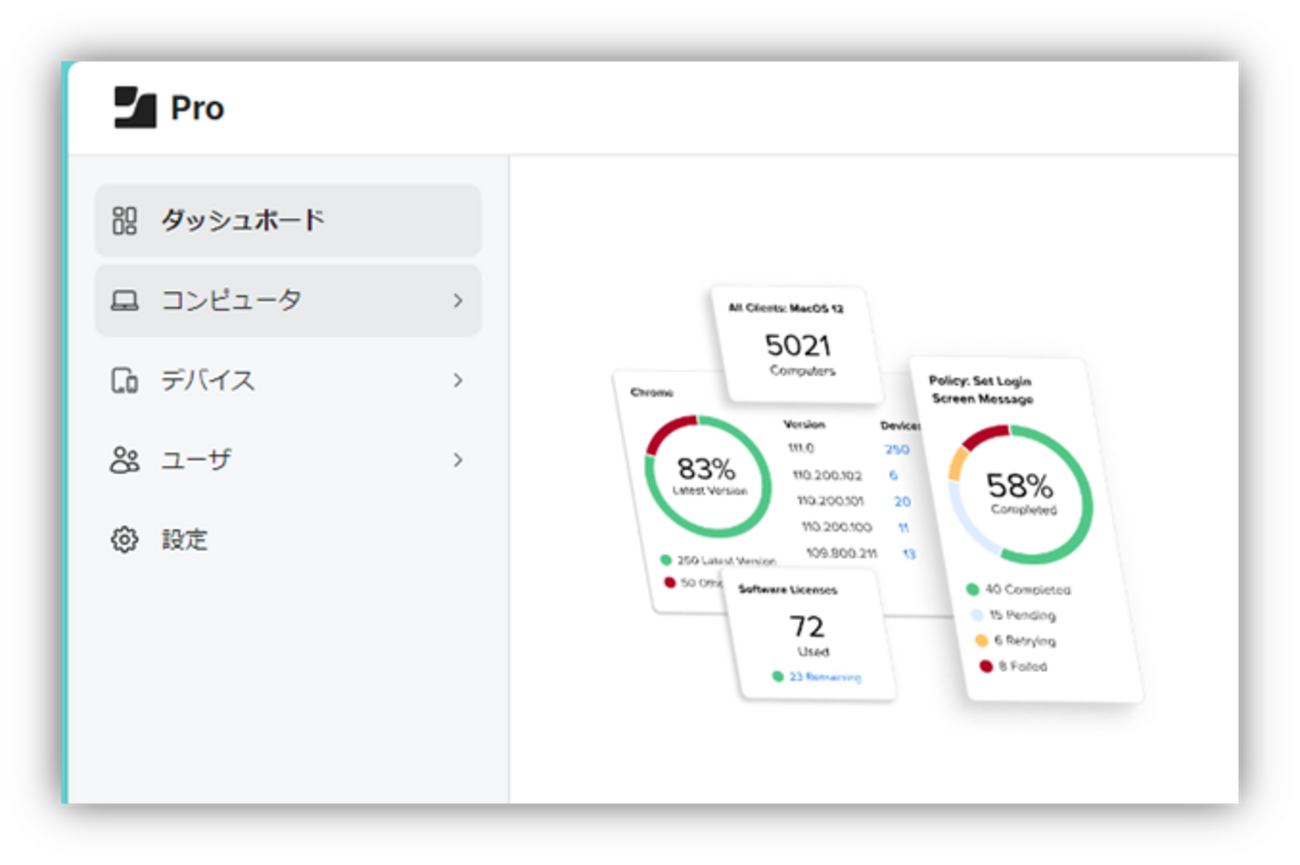Click version row "110.200.101"
1300x865 pixels.
[x=830, y=501]
